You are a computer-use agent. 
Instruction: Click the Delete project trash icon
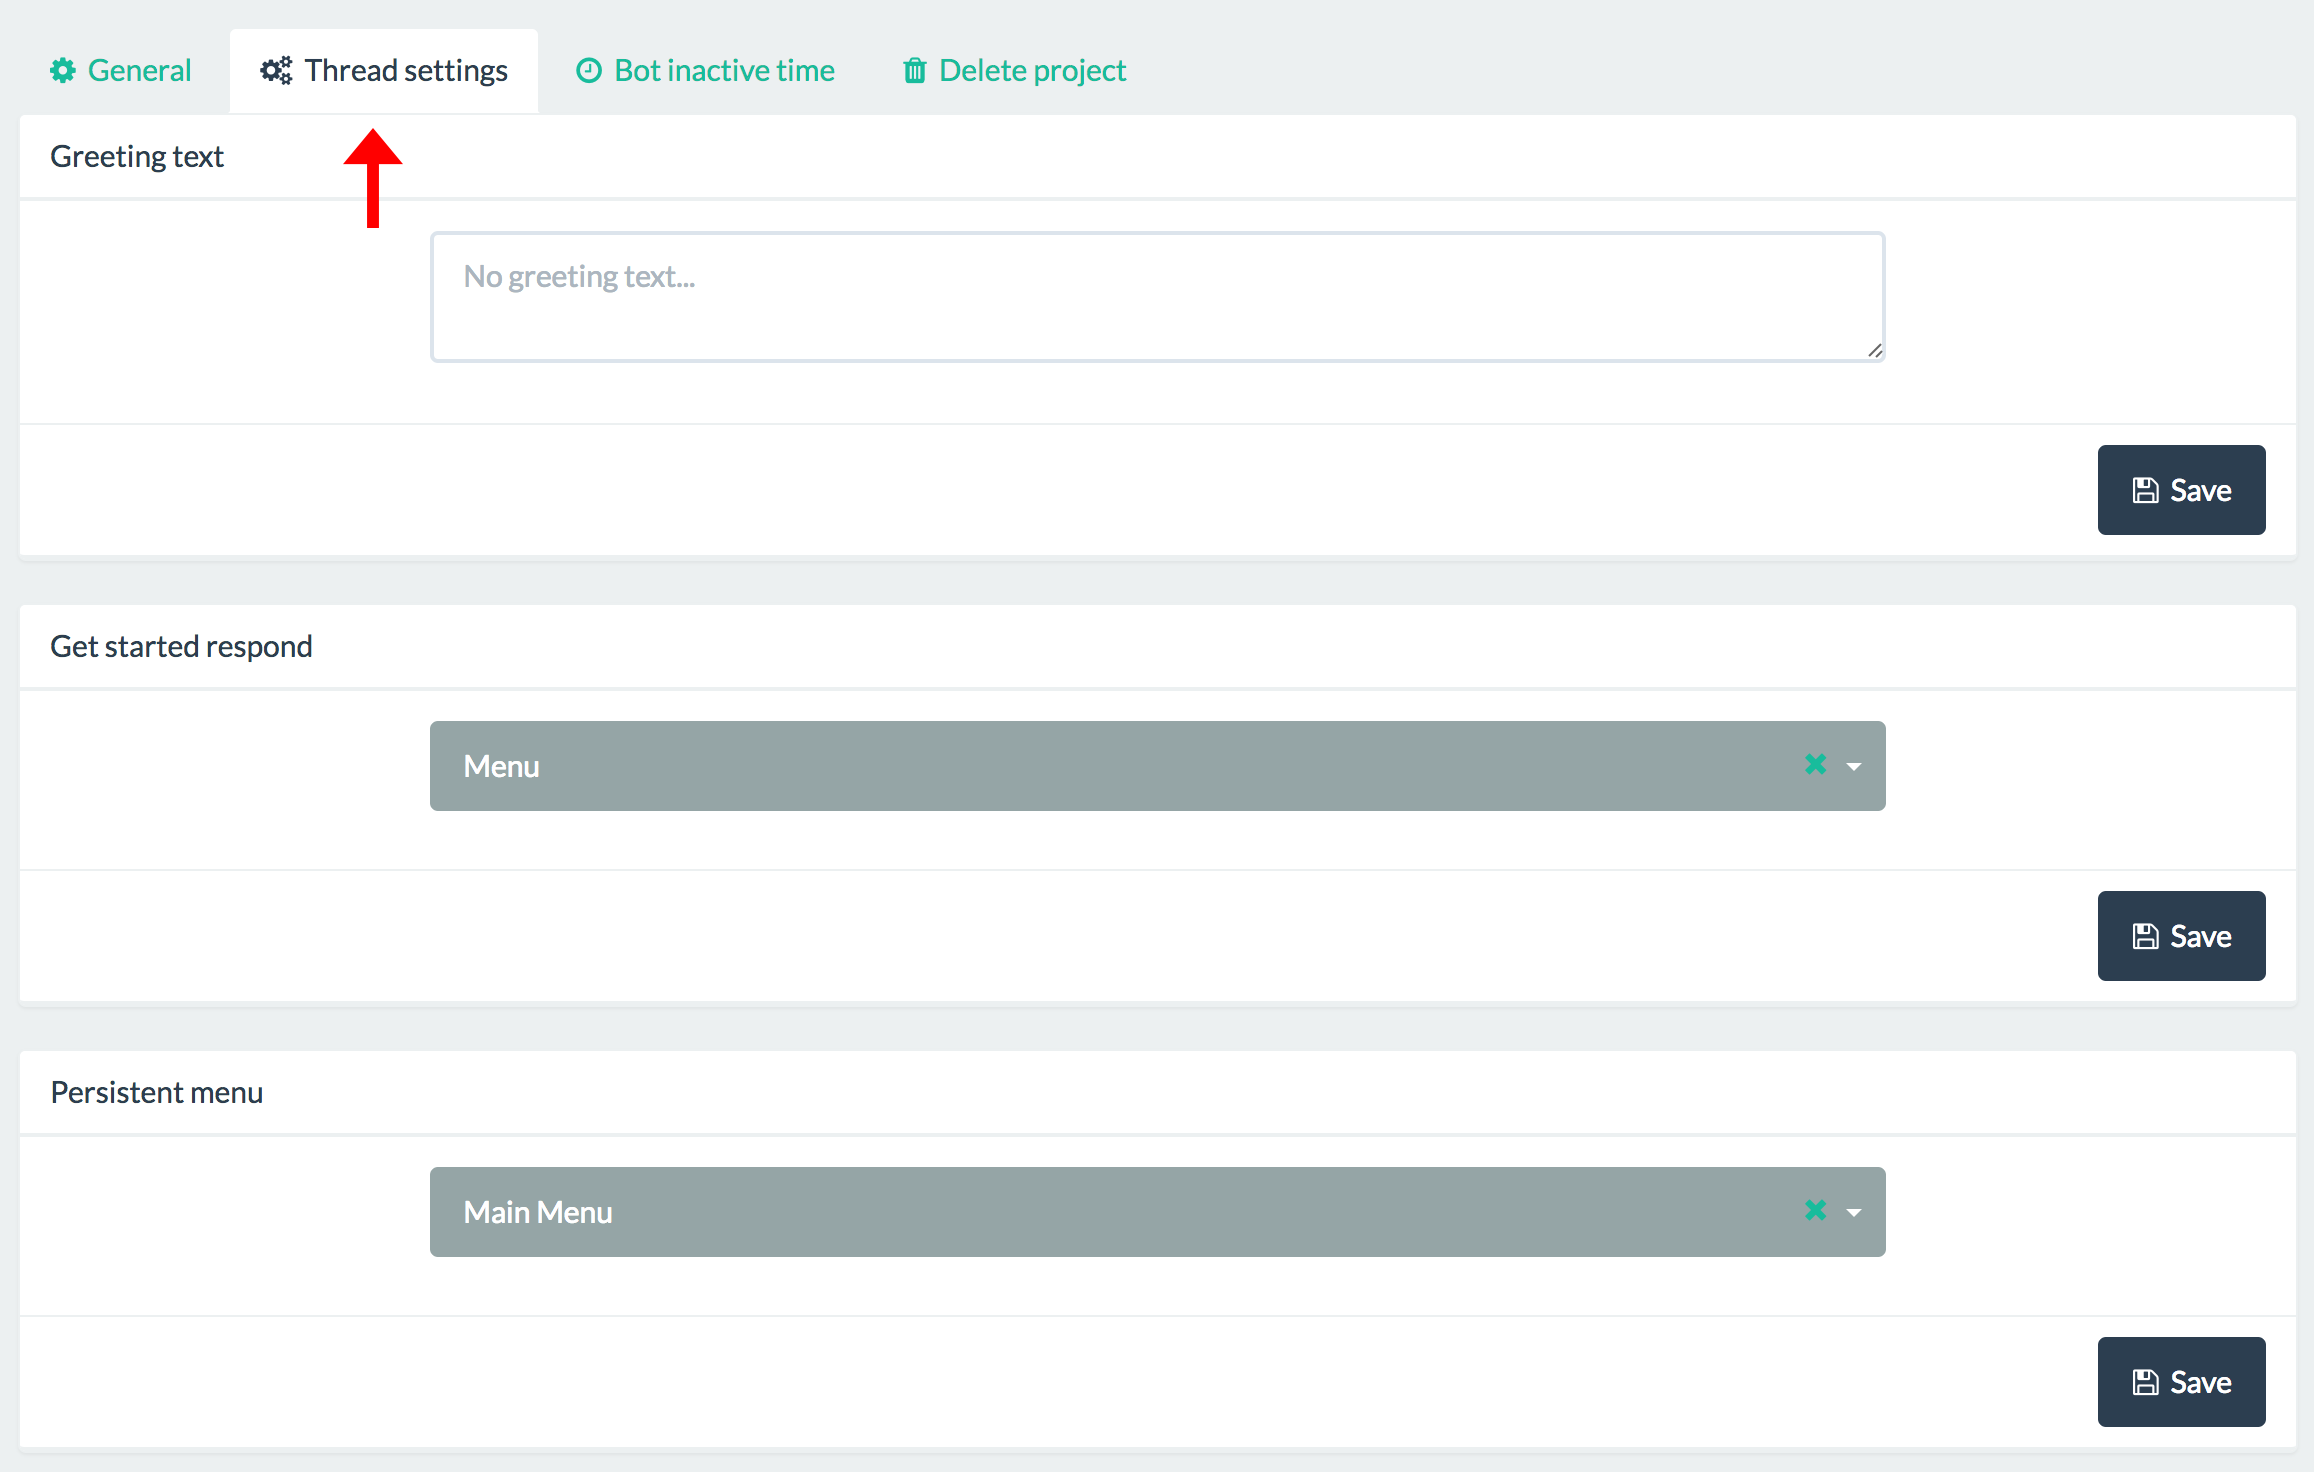[914, 71]
